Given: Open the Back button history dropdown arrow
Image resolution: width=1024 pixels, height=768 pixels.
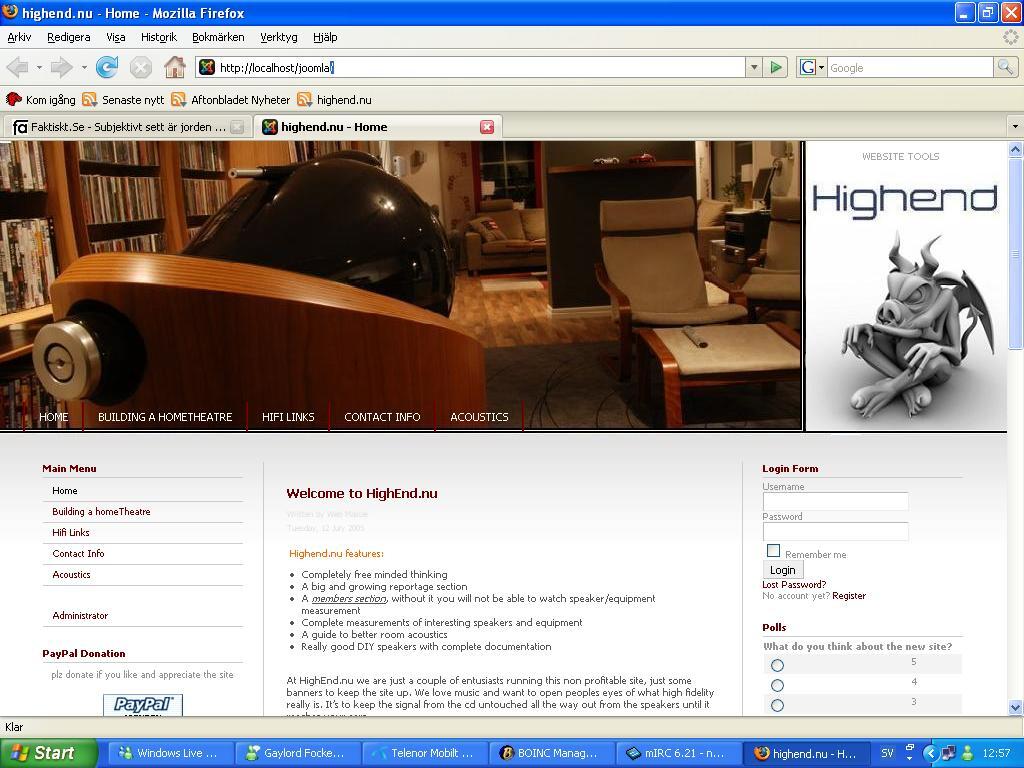Looking at the screenshot, I should tap(39, 67).
